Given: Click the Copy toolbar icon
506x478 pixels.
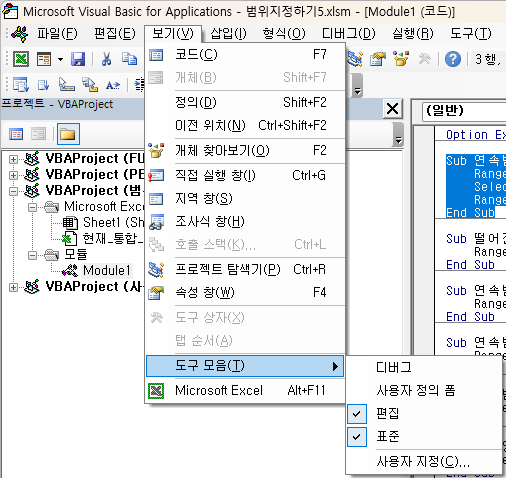Looking at the screenshot, I should 129,59.
